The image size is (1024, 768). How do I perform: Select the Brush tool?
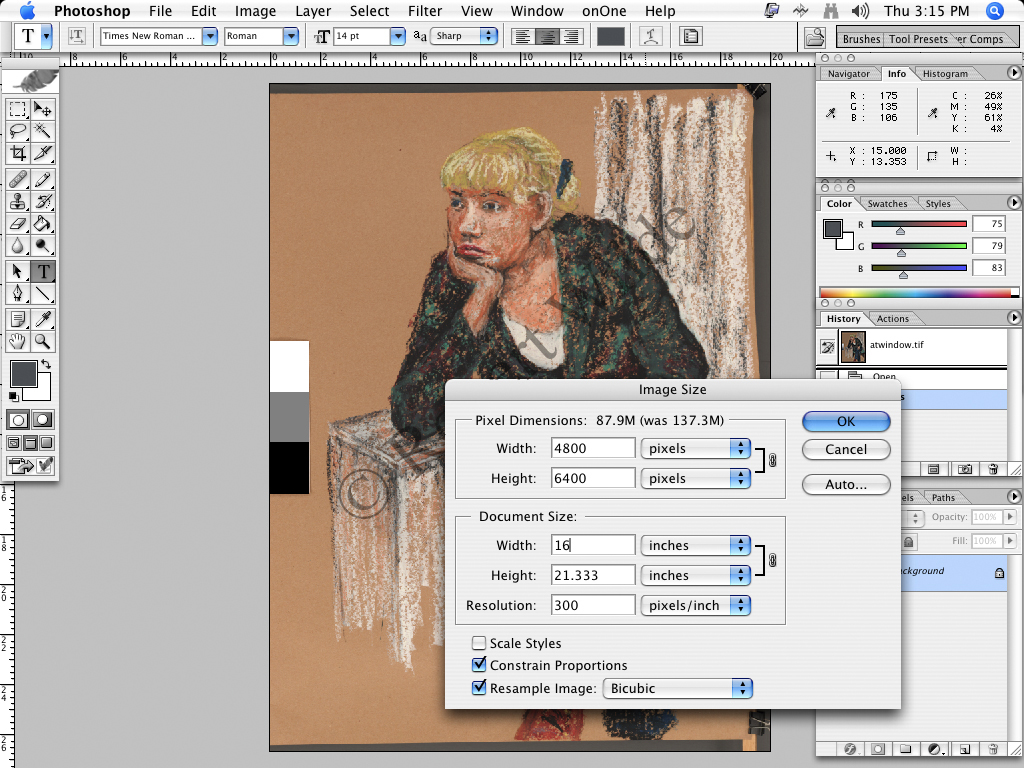[42, 179]
